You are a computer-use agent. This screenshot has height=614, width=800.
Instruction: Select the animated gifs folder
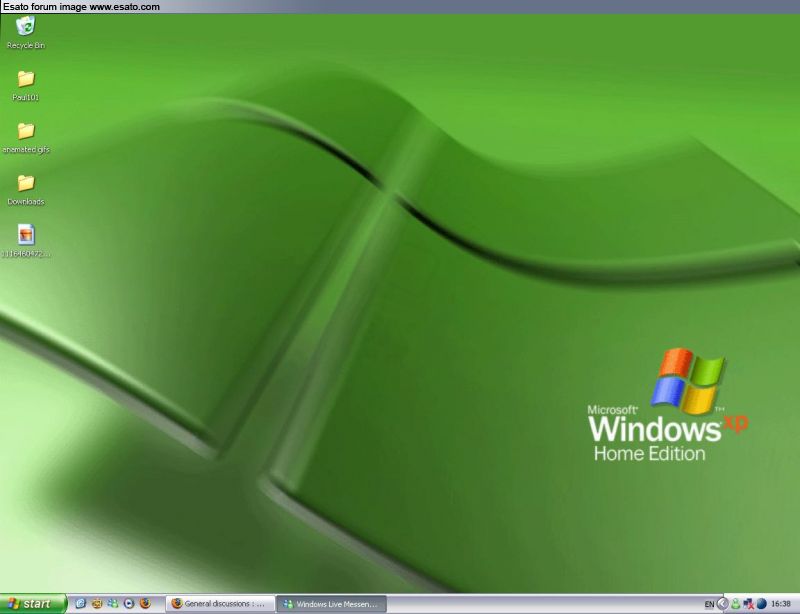(x=26, y=138)
